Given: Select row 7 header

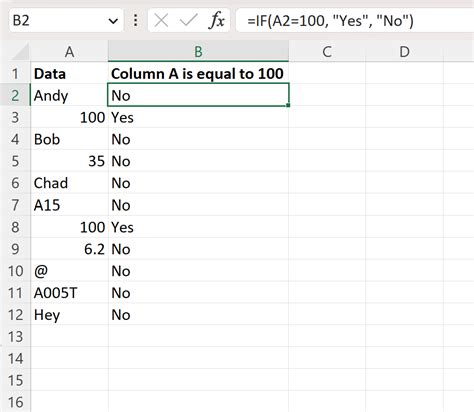Looking at the screenshot, I should pos(15,205).
